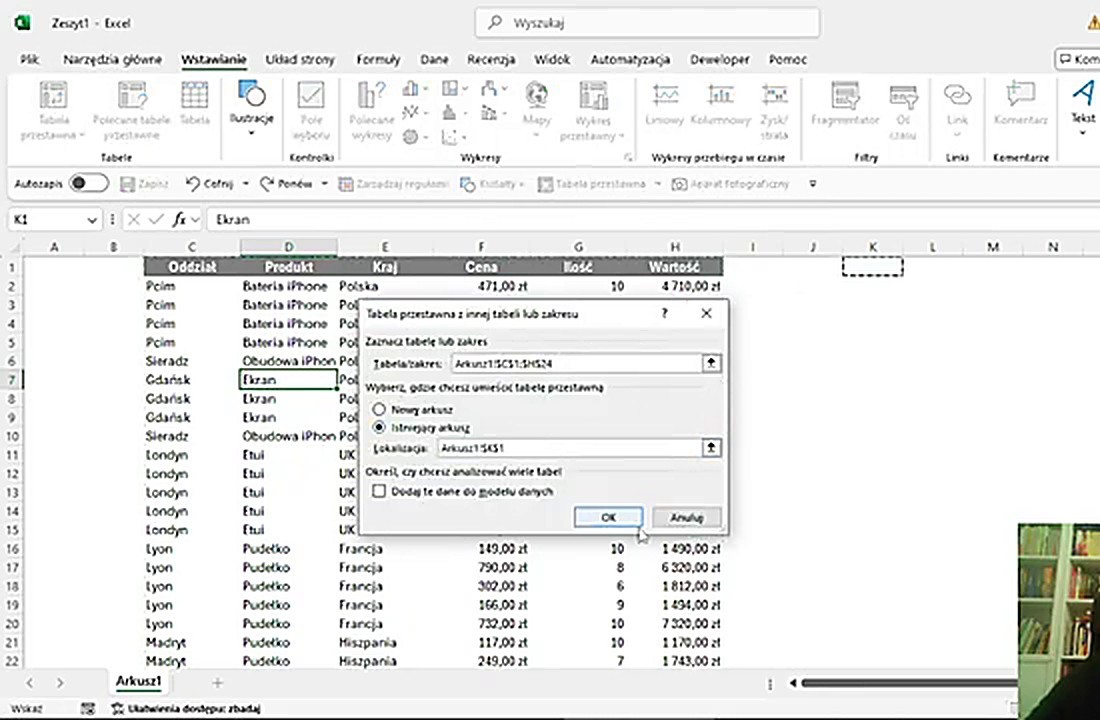Click the collapse range icon beside Tabela/zakres
1100x720 pixels.
coord(711,363)
